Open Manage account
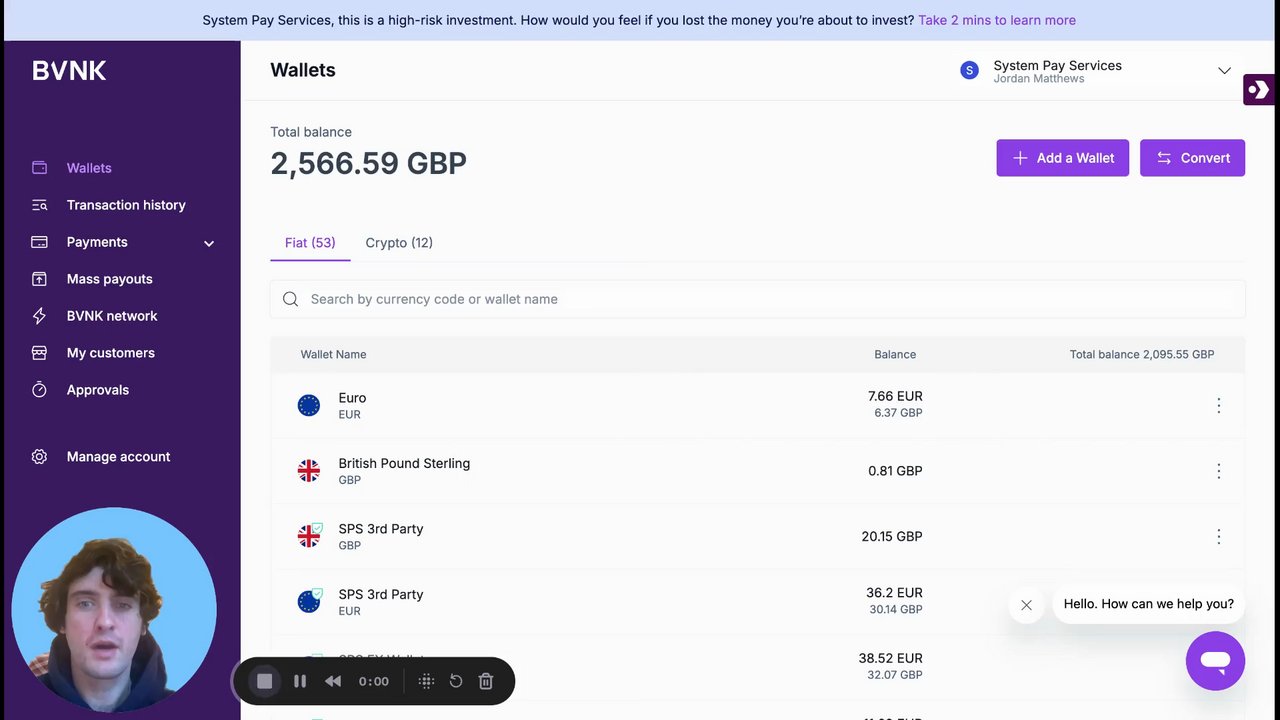This screenshot has height=720, width=1280. click(x=118, y=457)
